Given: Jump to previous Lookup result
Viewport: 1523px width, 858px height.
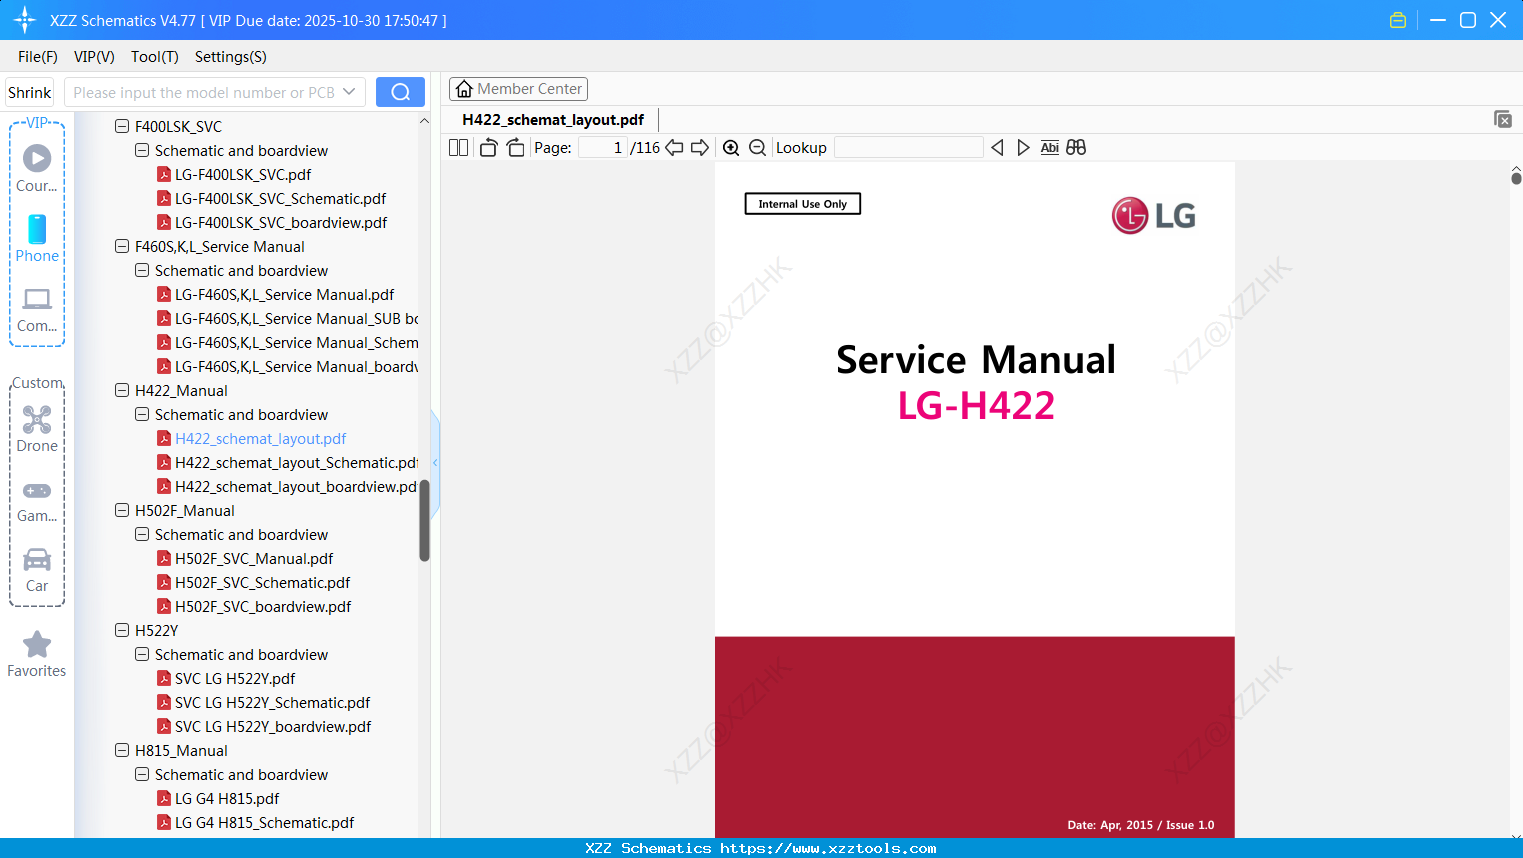Looking at the screenshot, I should pos(997,147).
